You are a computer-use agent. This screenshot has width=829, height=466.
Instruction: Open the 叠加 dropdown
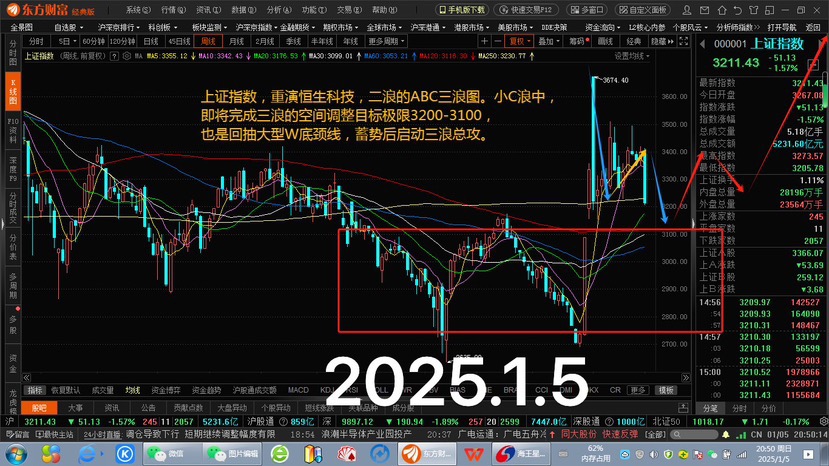[x=548, y=41]
